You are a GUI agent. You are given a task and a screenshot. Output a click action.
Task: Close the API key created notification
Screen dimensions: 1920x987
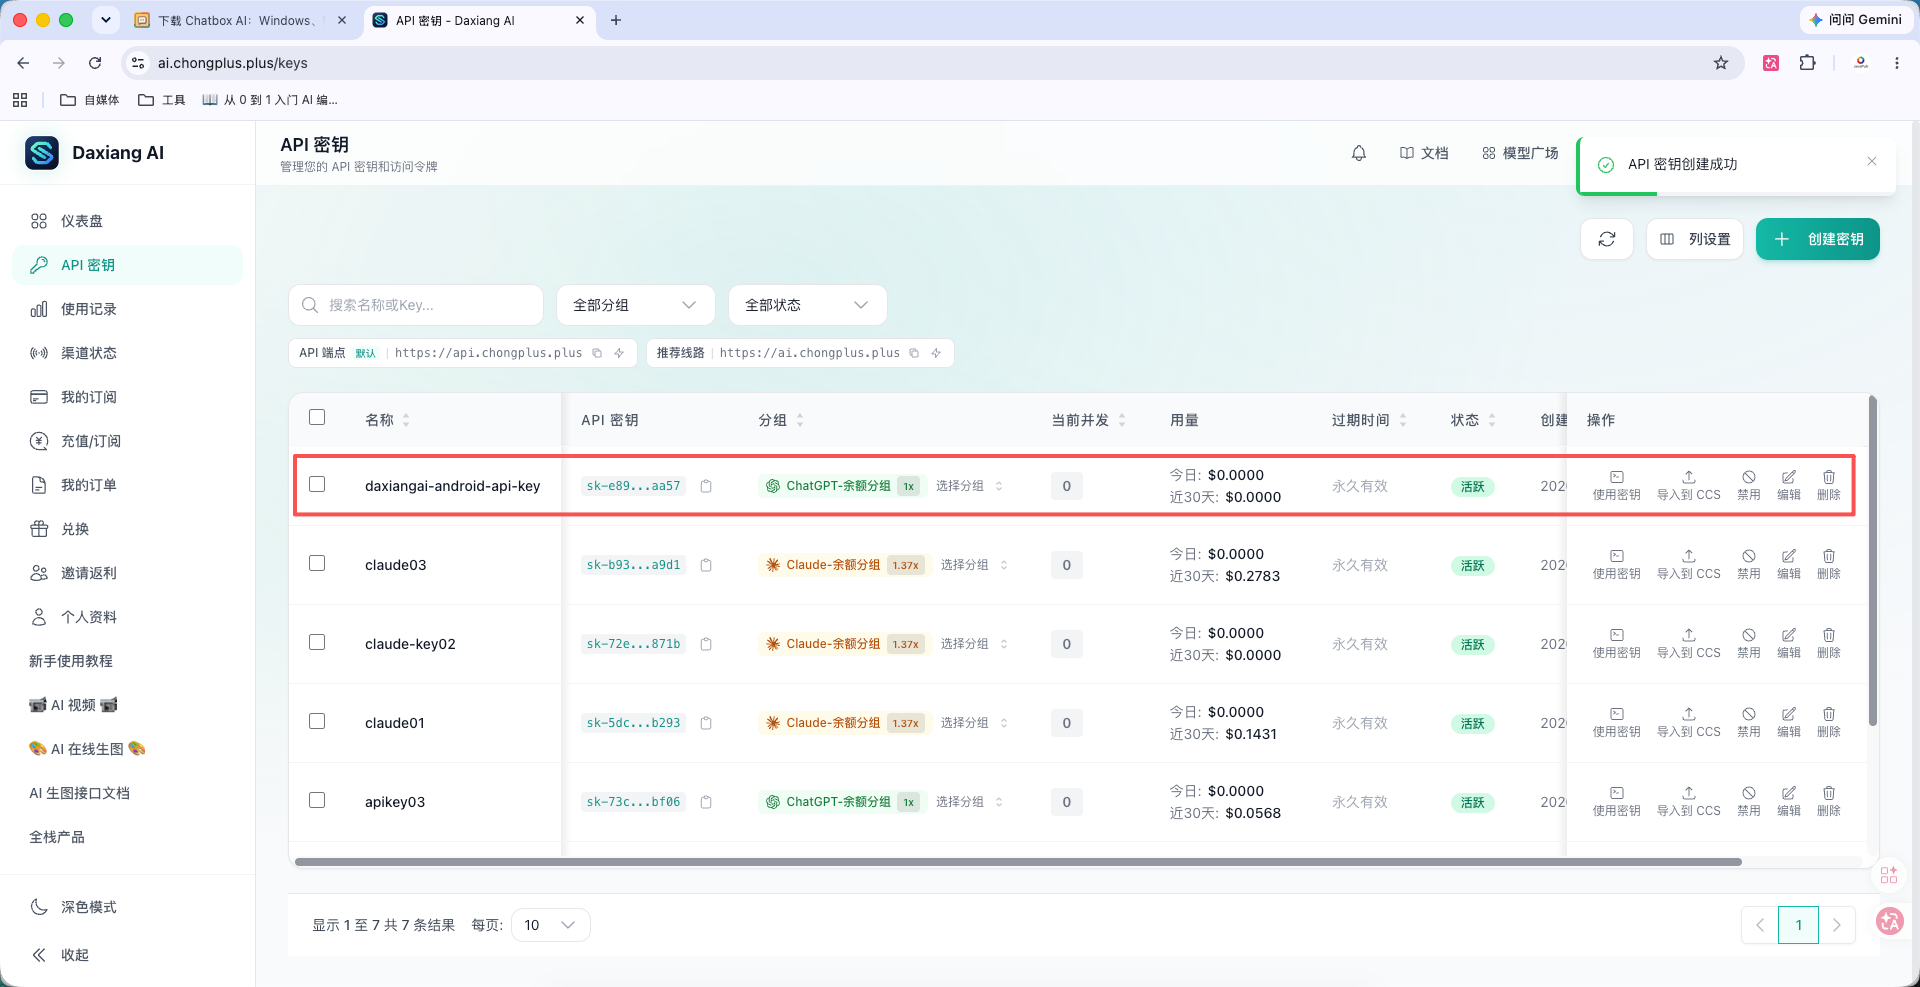1871,161
